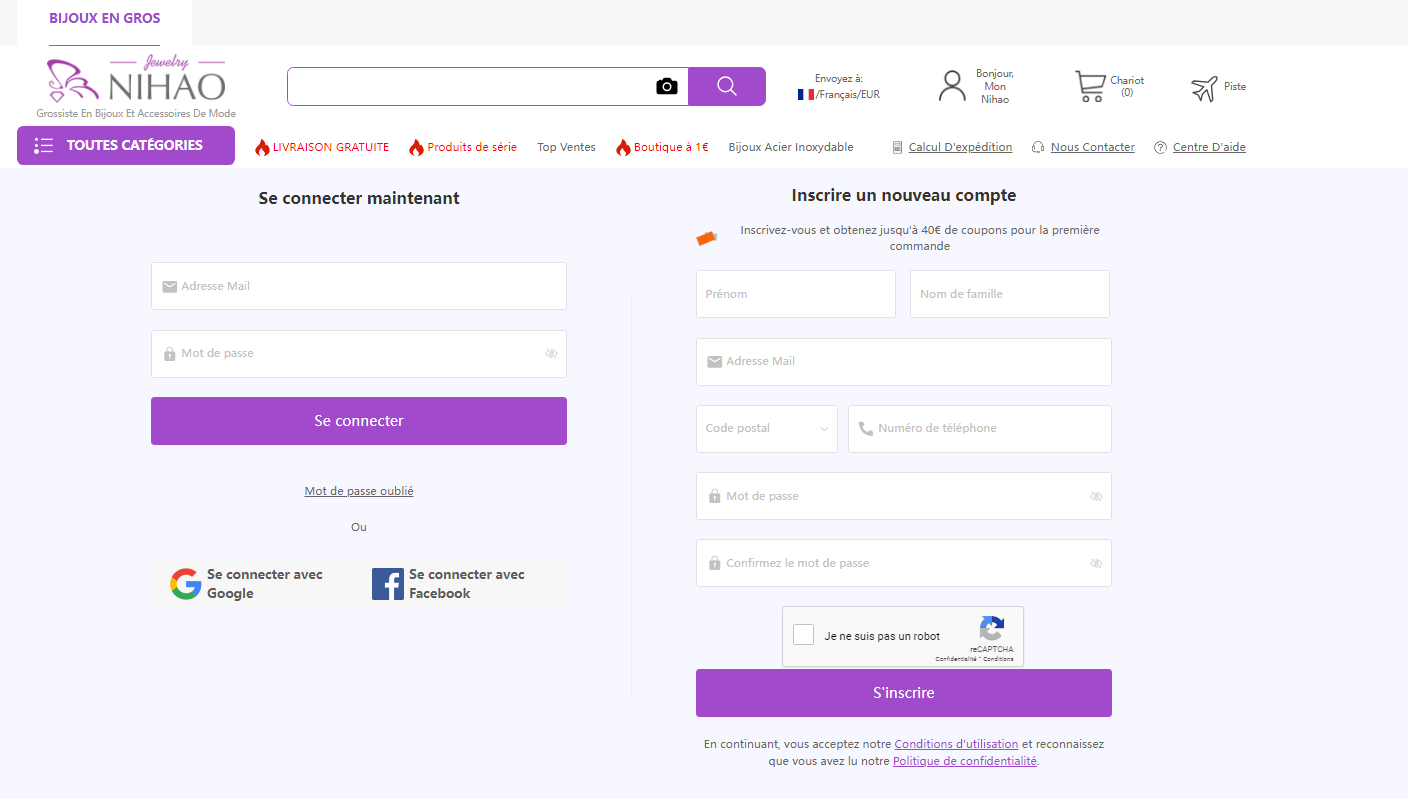Open Conditions d'utilisation link

[956, 744]
